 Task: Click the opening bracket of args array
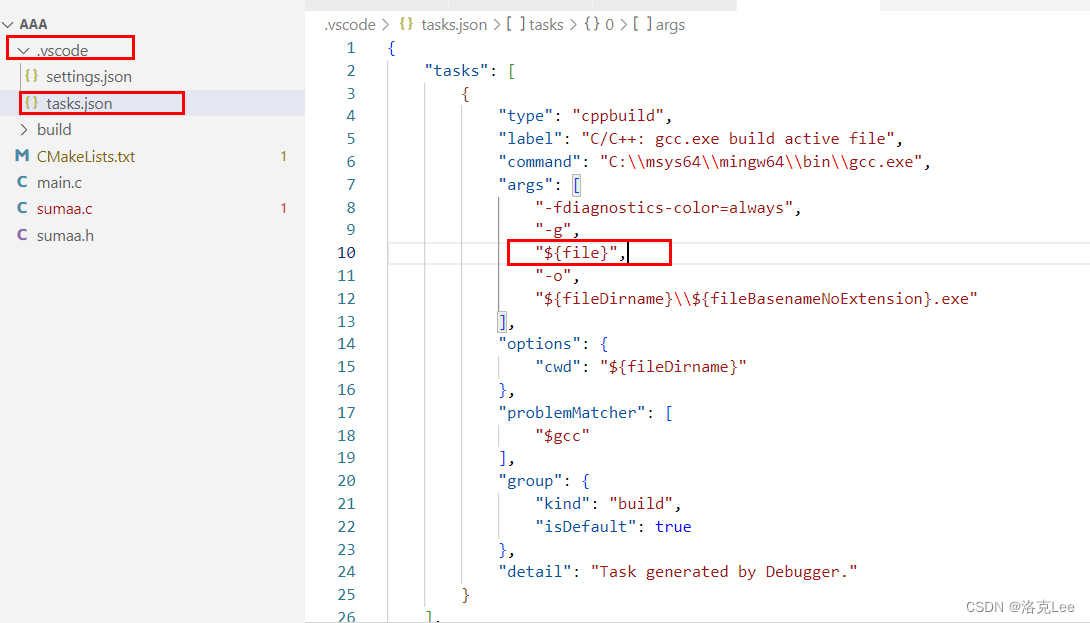point(576,185)
